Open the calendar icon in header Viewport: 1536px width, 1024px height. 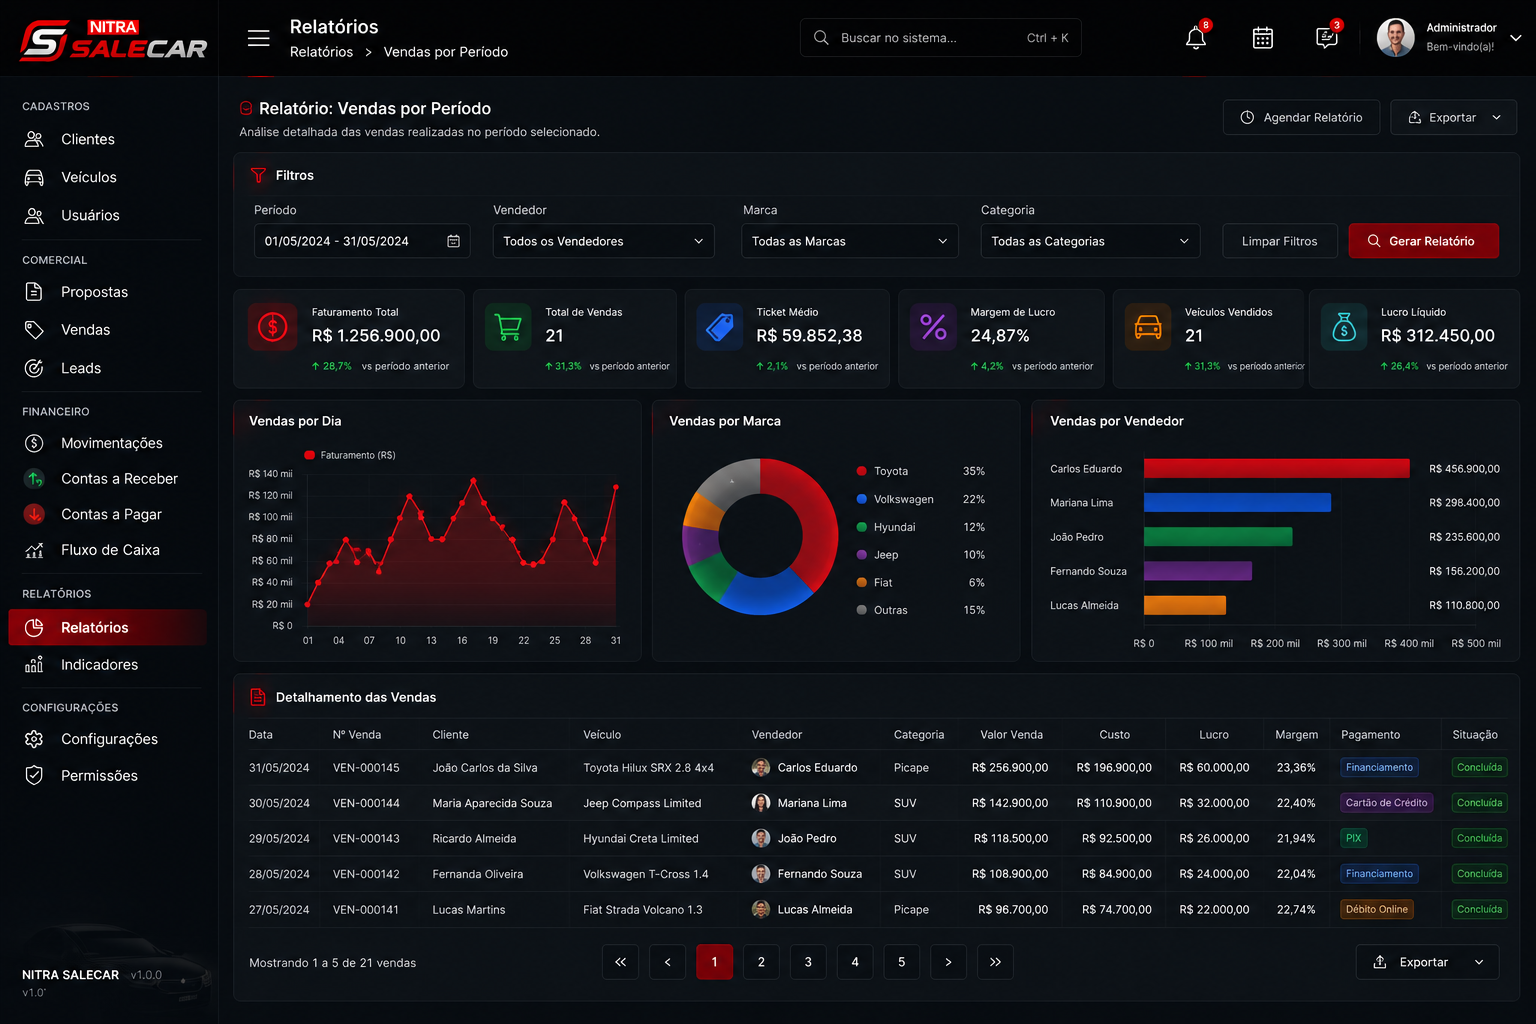pos(1263,38)
